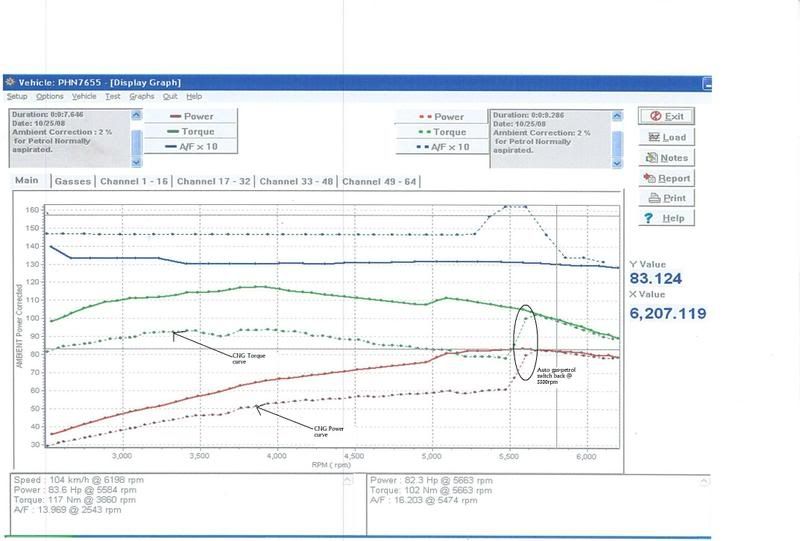The width and height of the screenshot is (800, 541).
Task: Click the X Value reading 6,207.119
Action: pyautogui.click(x=668, y=313)
